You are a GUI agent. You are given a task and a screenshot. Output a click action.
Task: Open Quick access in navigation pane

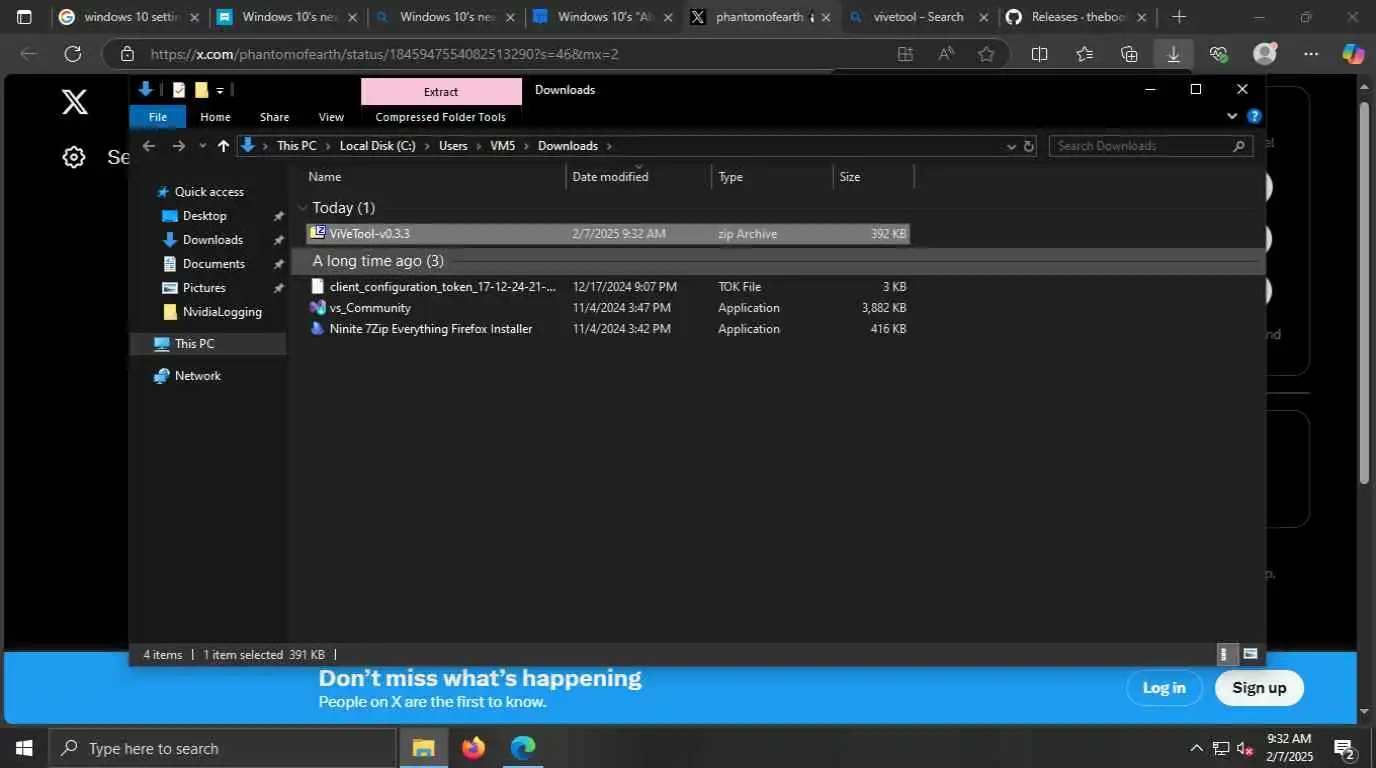point(209,192)
